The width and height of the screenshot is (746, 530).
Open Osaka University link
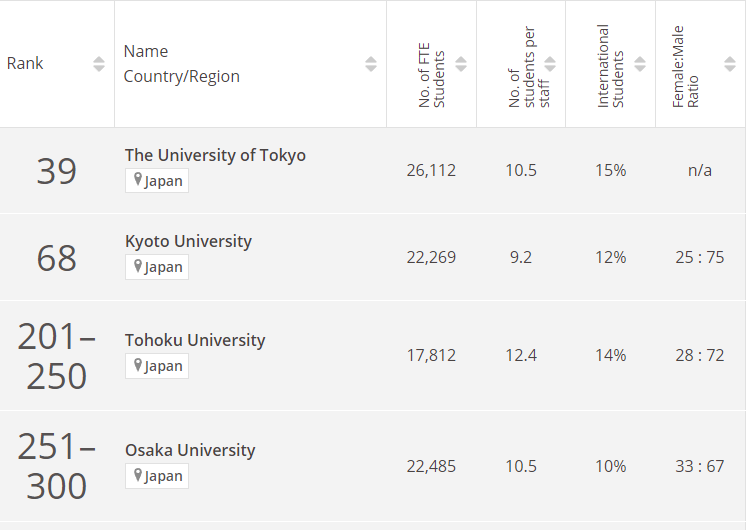point(190,450)
